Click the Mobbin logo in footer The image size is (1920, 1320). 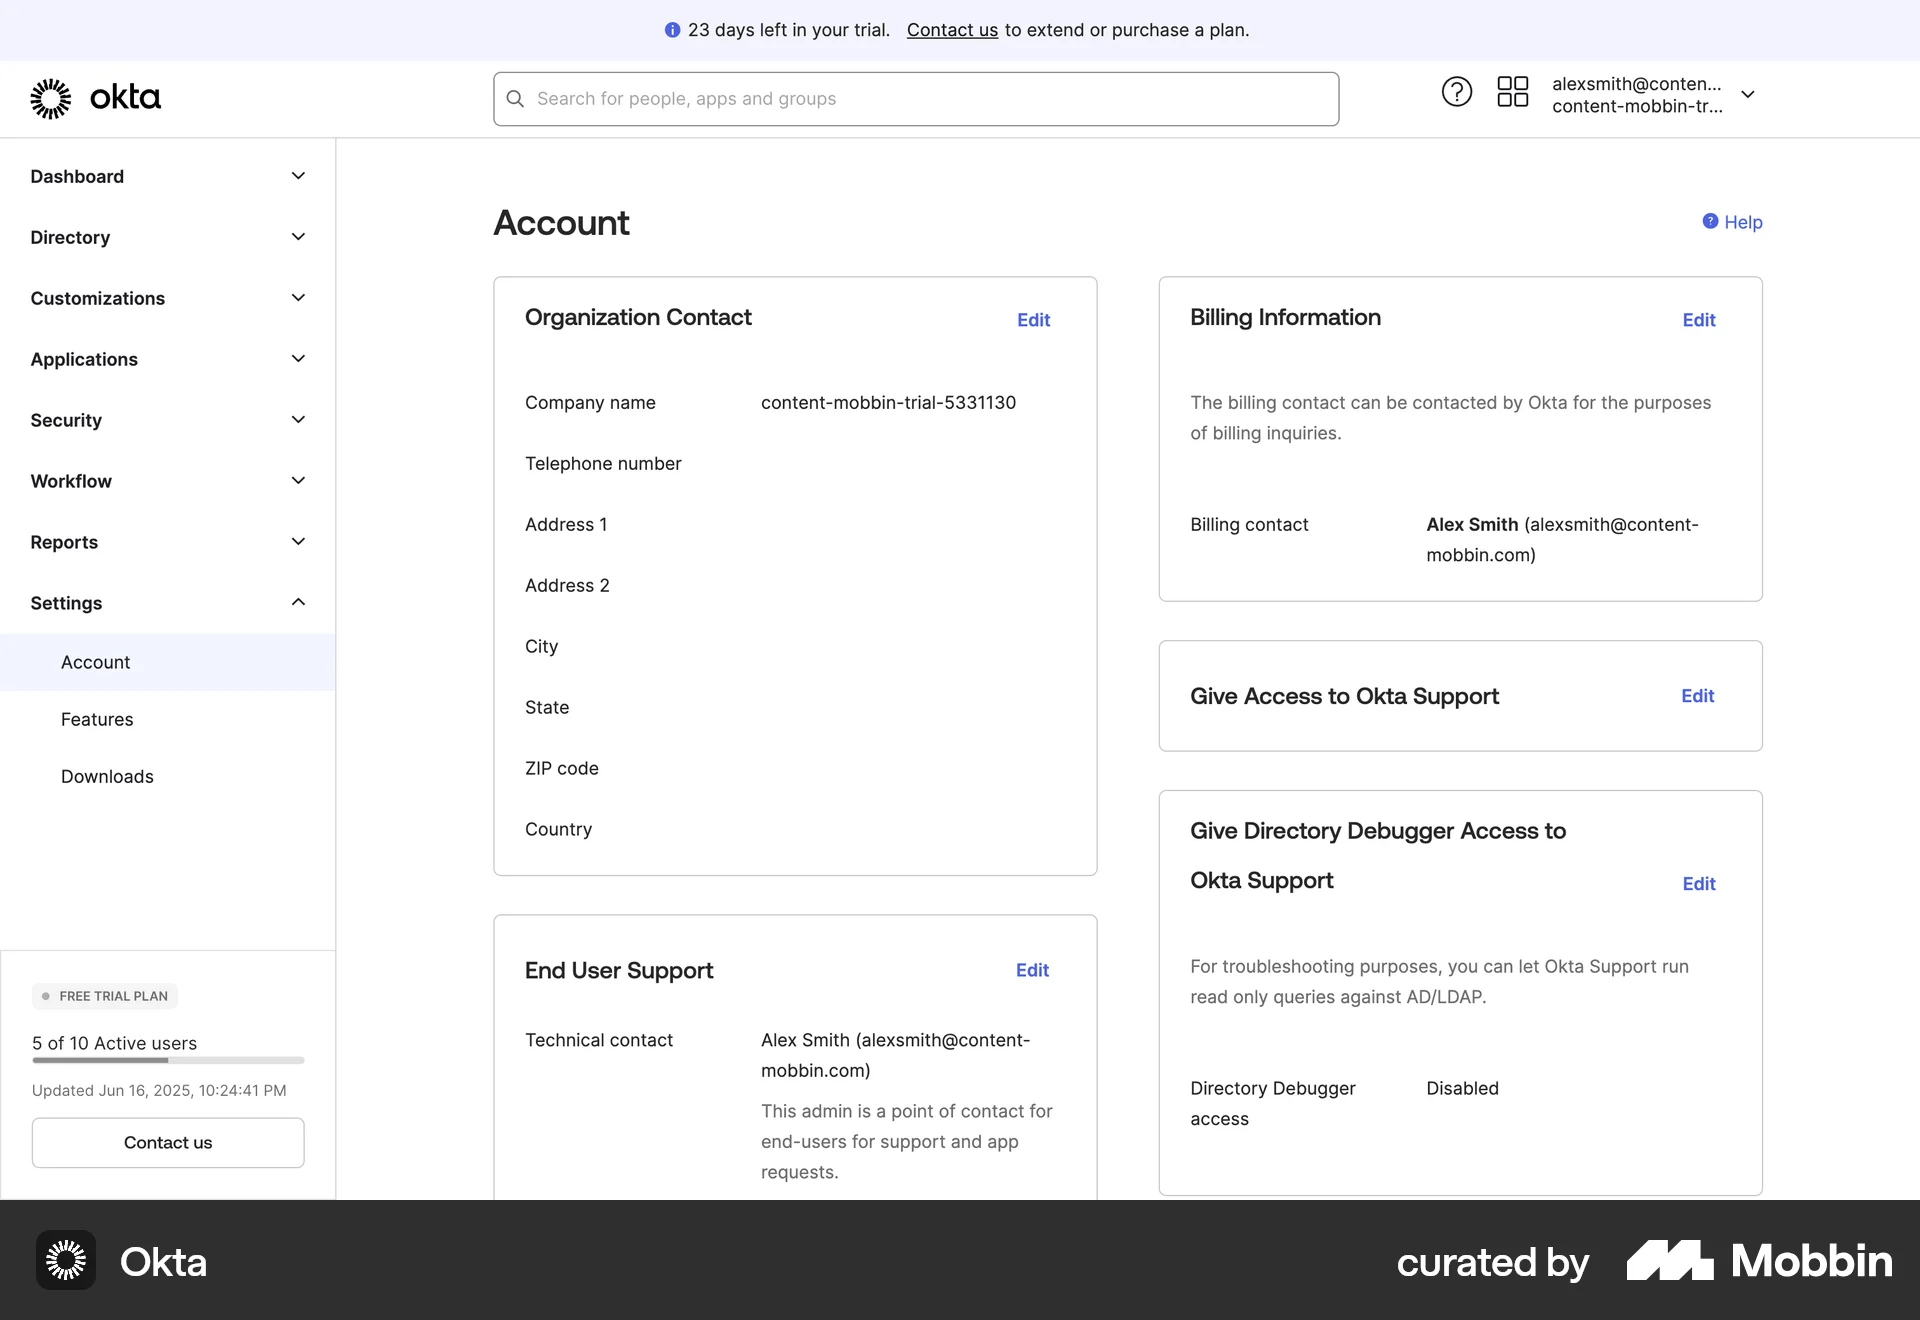tap(1758, 1261)
